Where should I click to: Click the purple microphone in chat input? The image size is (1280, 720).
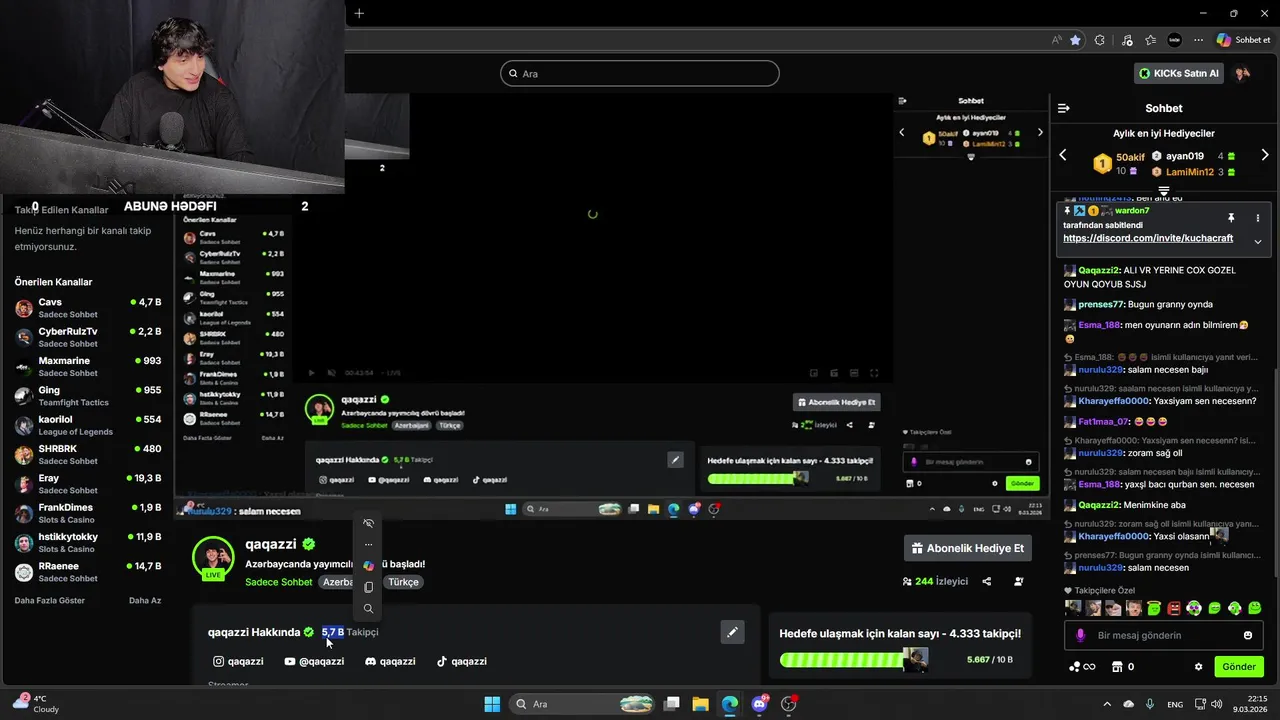click(x=1080, y=635)
